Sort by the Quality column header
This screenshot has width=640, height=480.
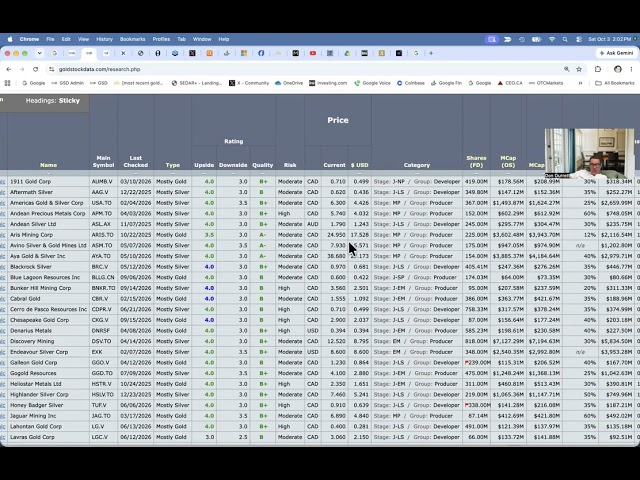[x=262, y=165]
